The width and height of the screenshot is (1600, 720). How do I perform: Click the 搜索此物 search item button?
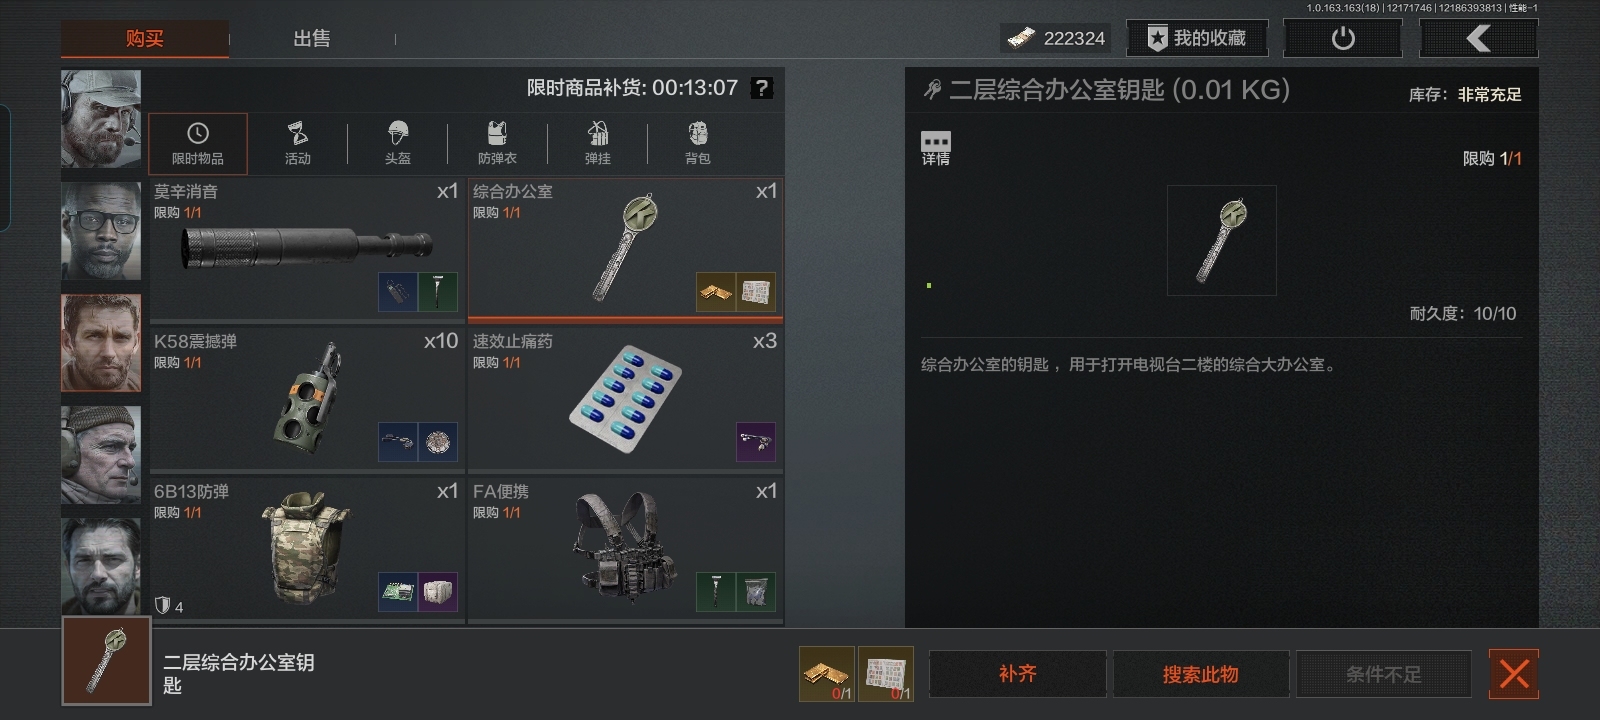click(1201, 674)
